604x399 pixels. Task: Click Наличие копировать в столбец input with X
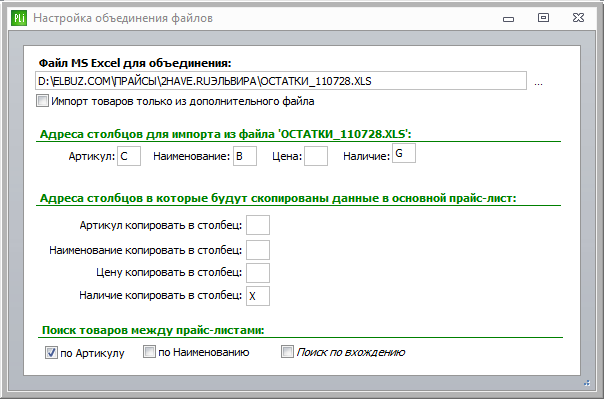pyautogui.click(x=258, y=296)
